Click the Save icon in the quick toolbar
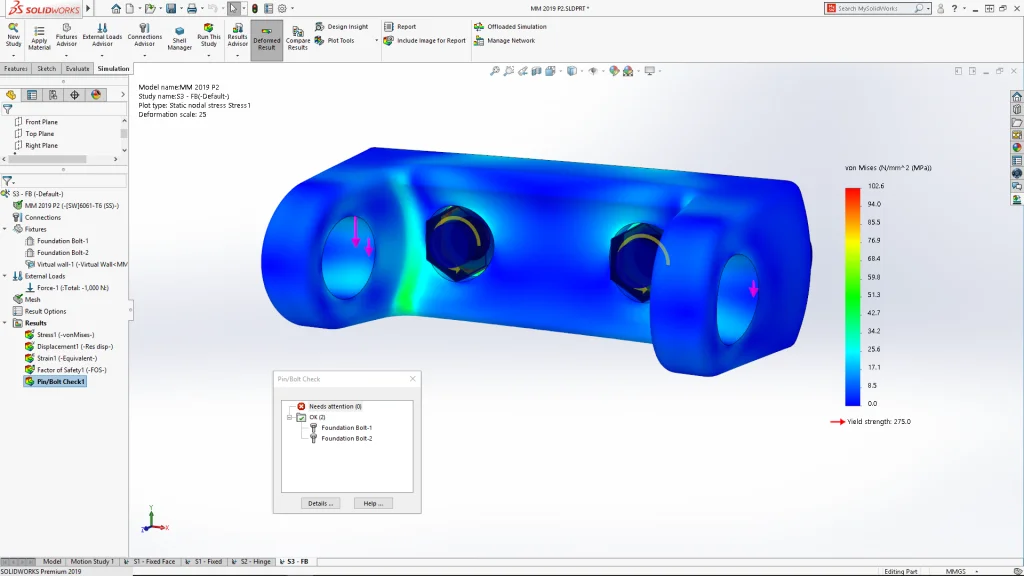 click(x=171, y=8)
